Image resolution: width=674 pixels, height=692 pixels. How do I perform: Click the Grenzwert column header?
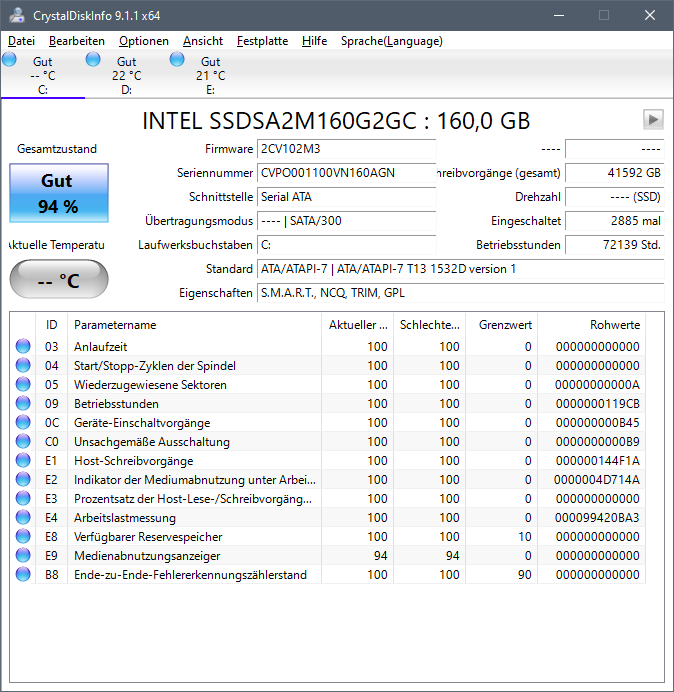[x=501, y=325]
